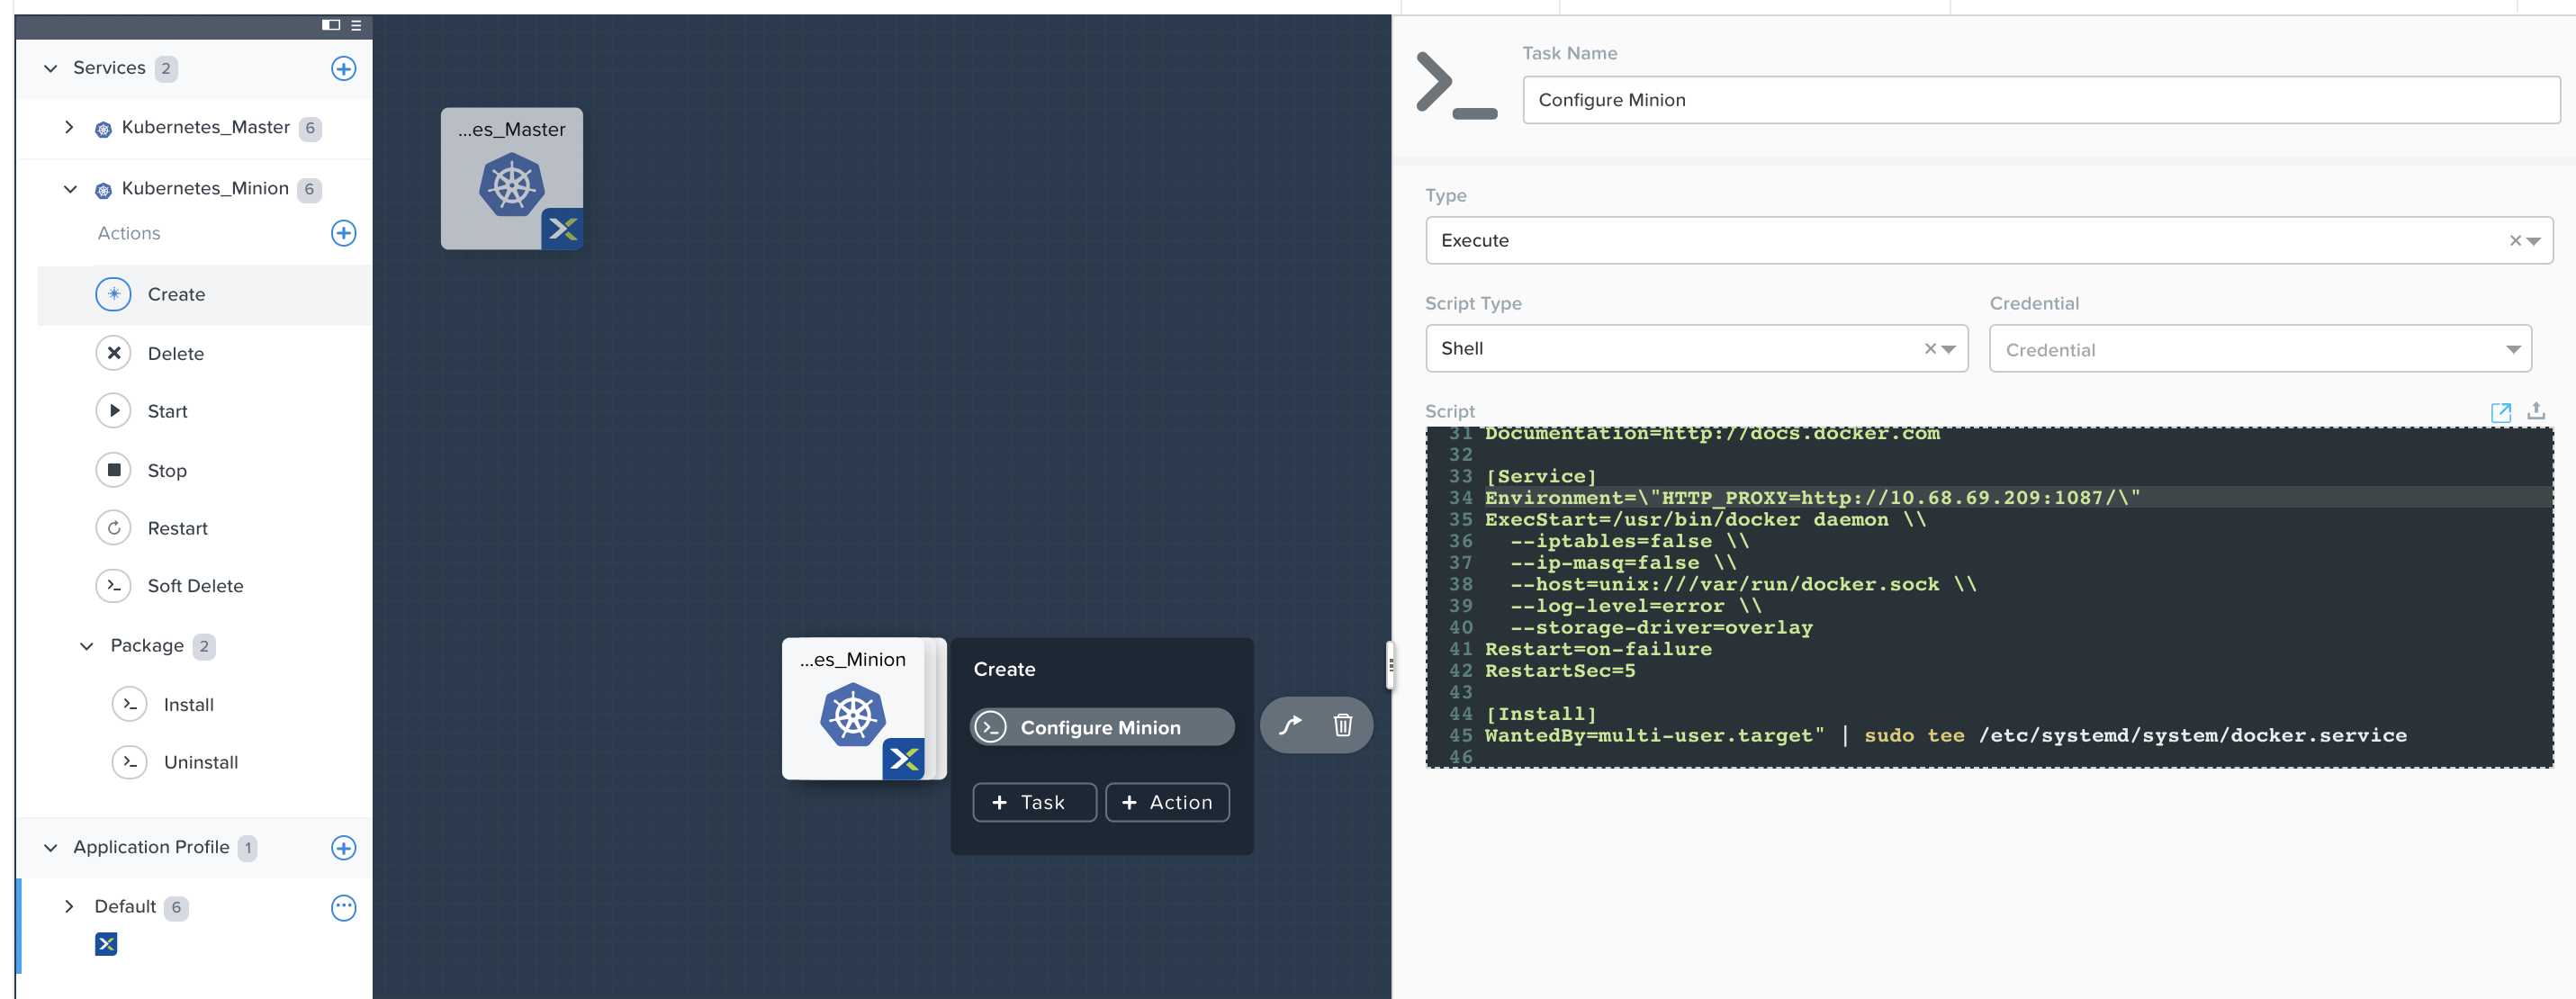The height and width of the screenshot is (999, 2576).
Task: Click script line 41 Restart=on-failure
Action: point(1598,649)
